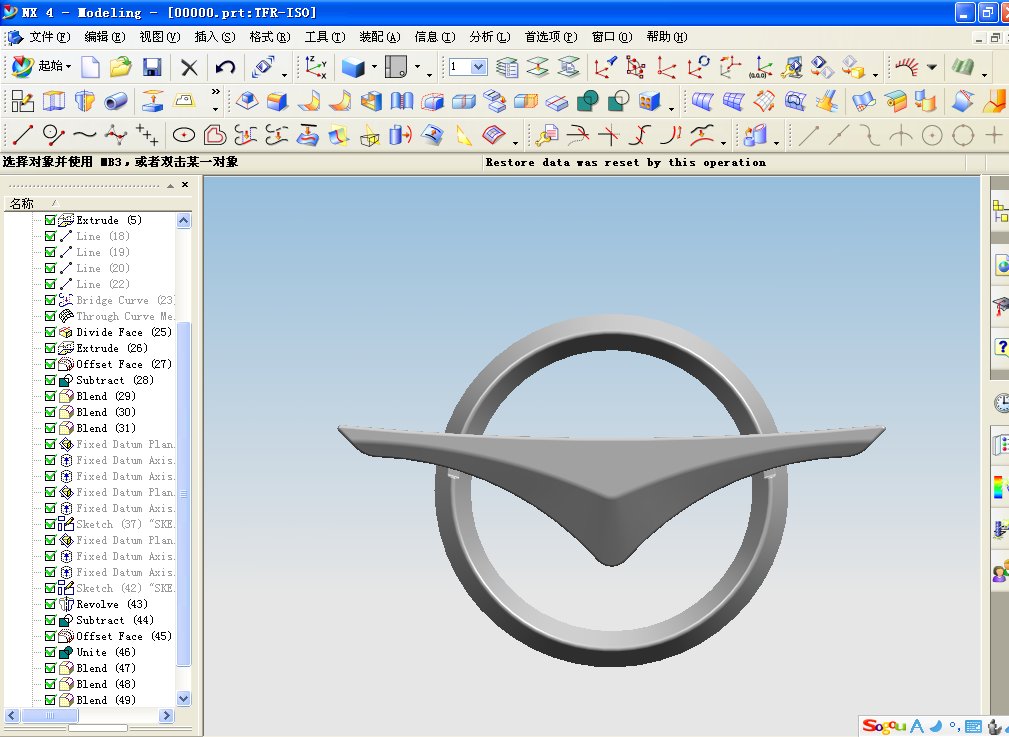Image resolution: width=1009 pixels, height=737 pixels.
Task: Click the horizontal scrollbar left arrow
Action: (x=12, y=715)
